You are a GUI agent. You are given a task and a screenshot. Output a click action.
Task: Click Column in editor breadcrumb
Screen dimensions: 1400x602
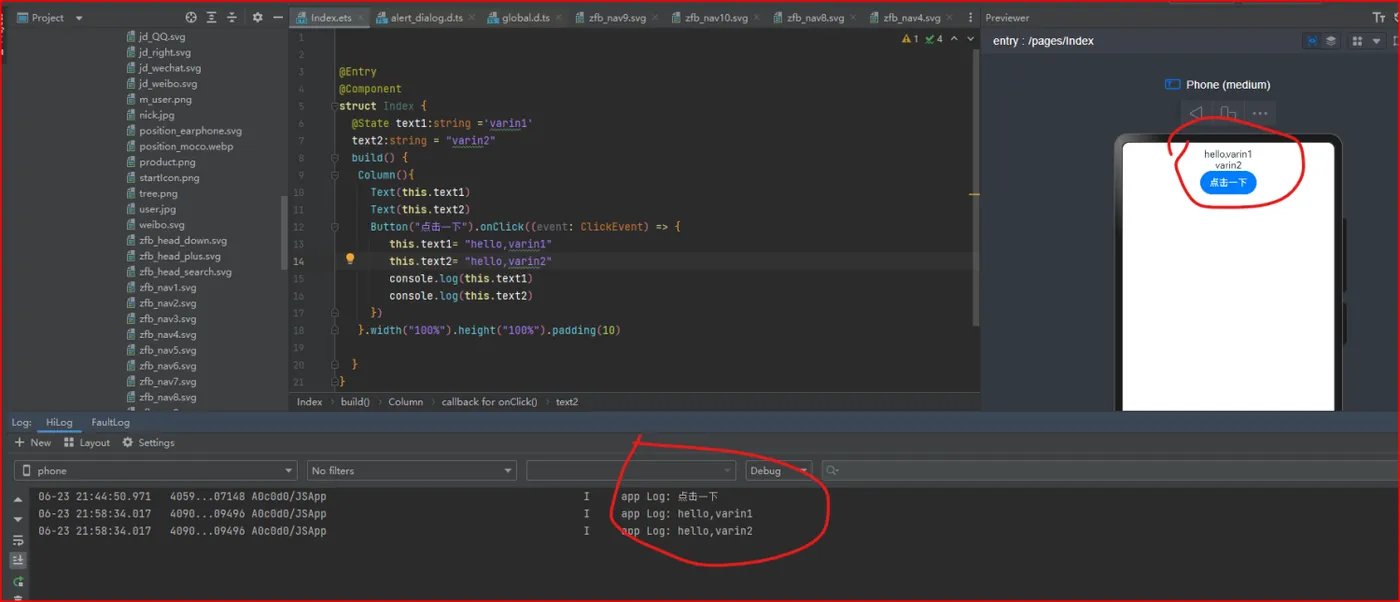pos(405,402)
